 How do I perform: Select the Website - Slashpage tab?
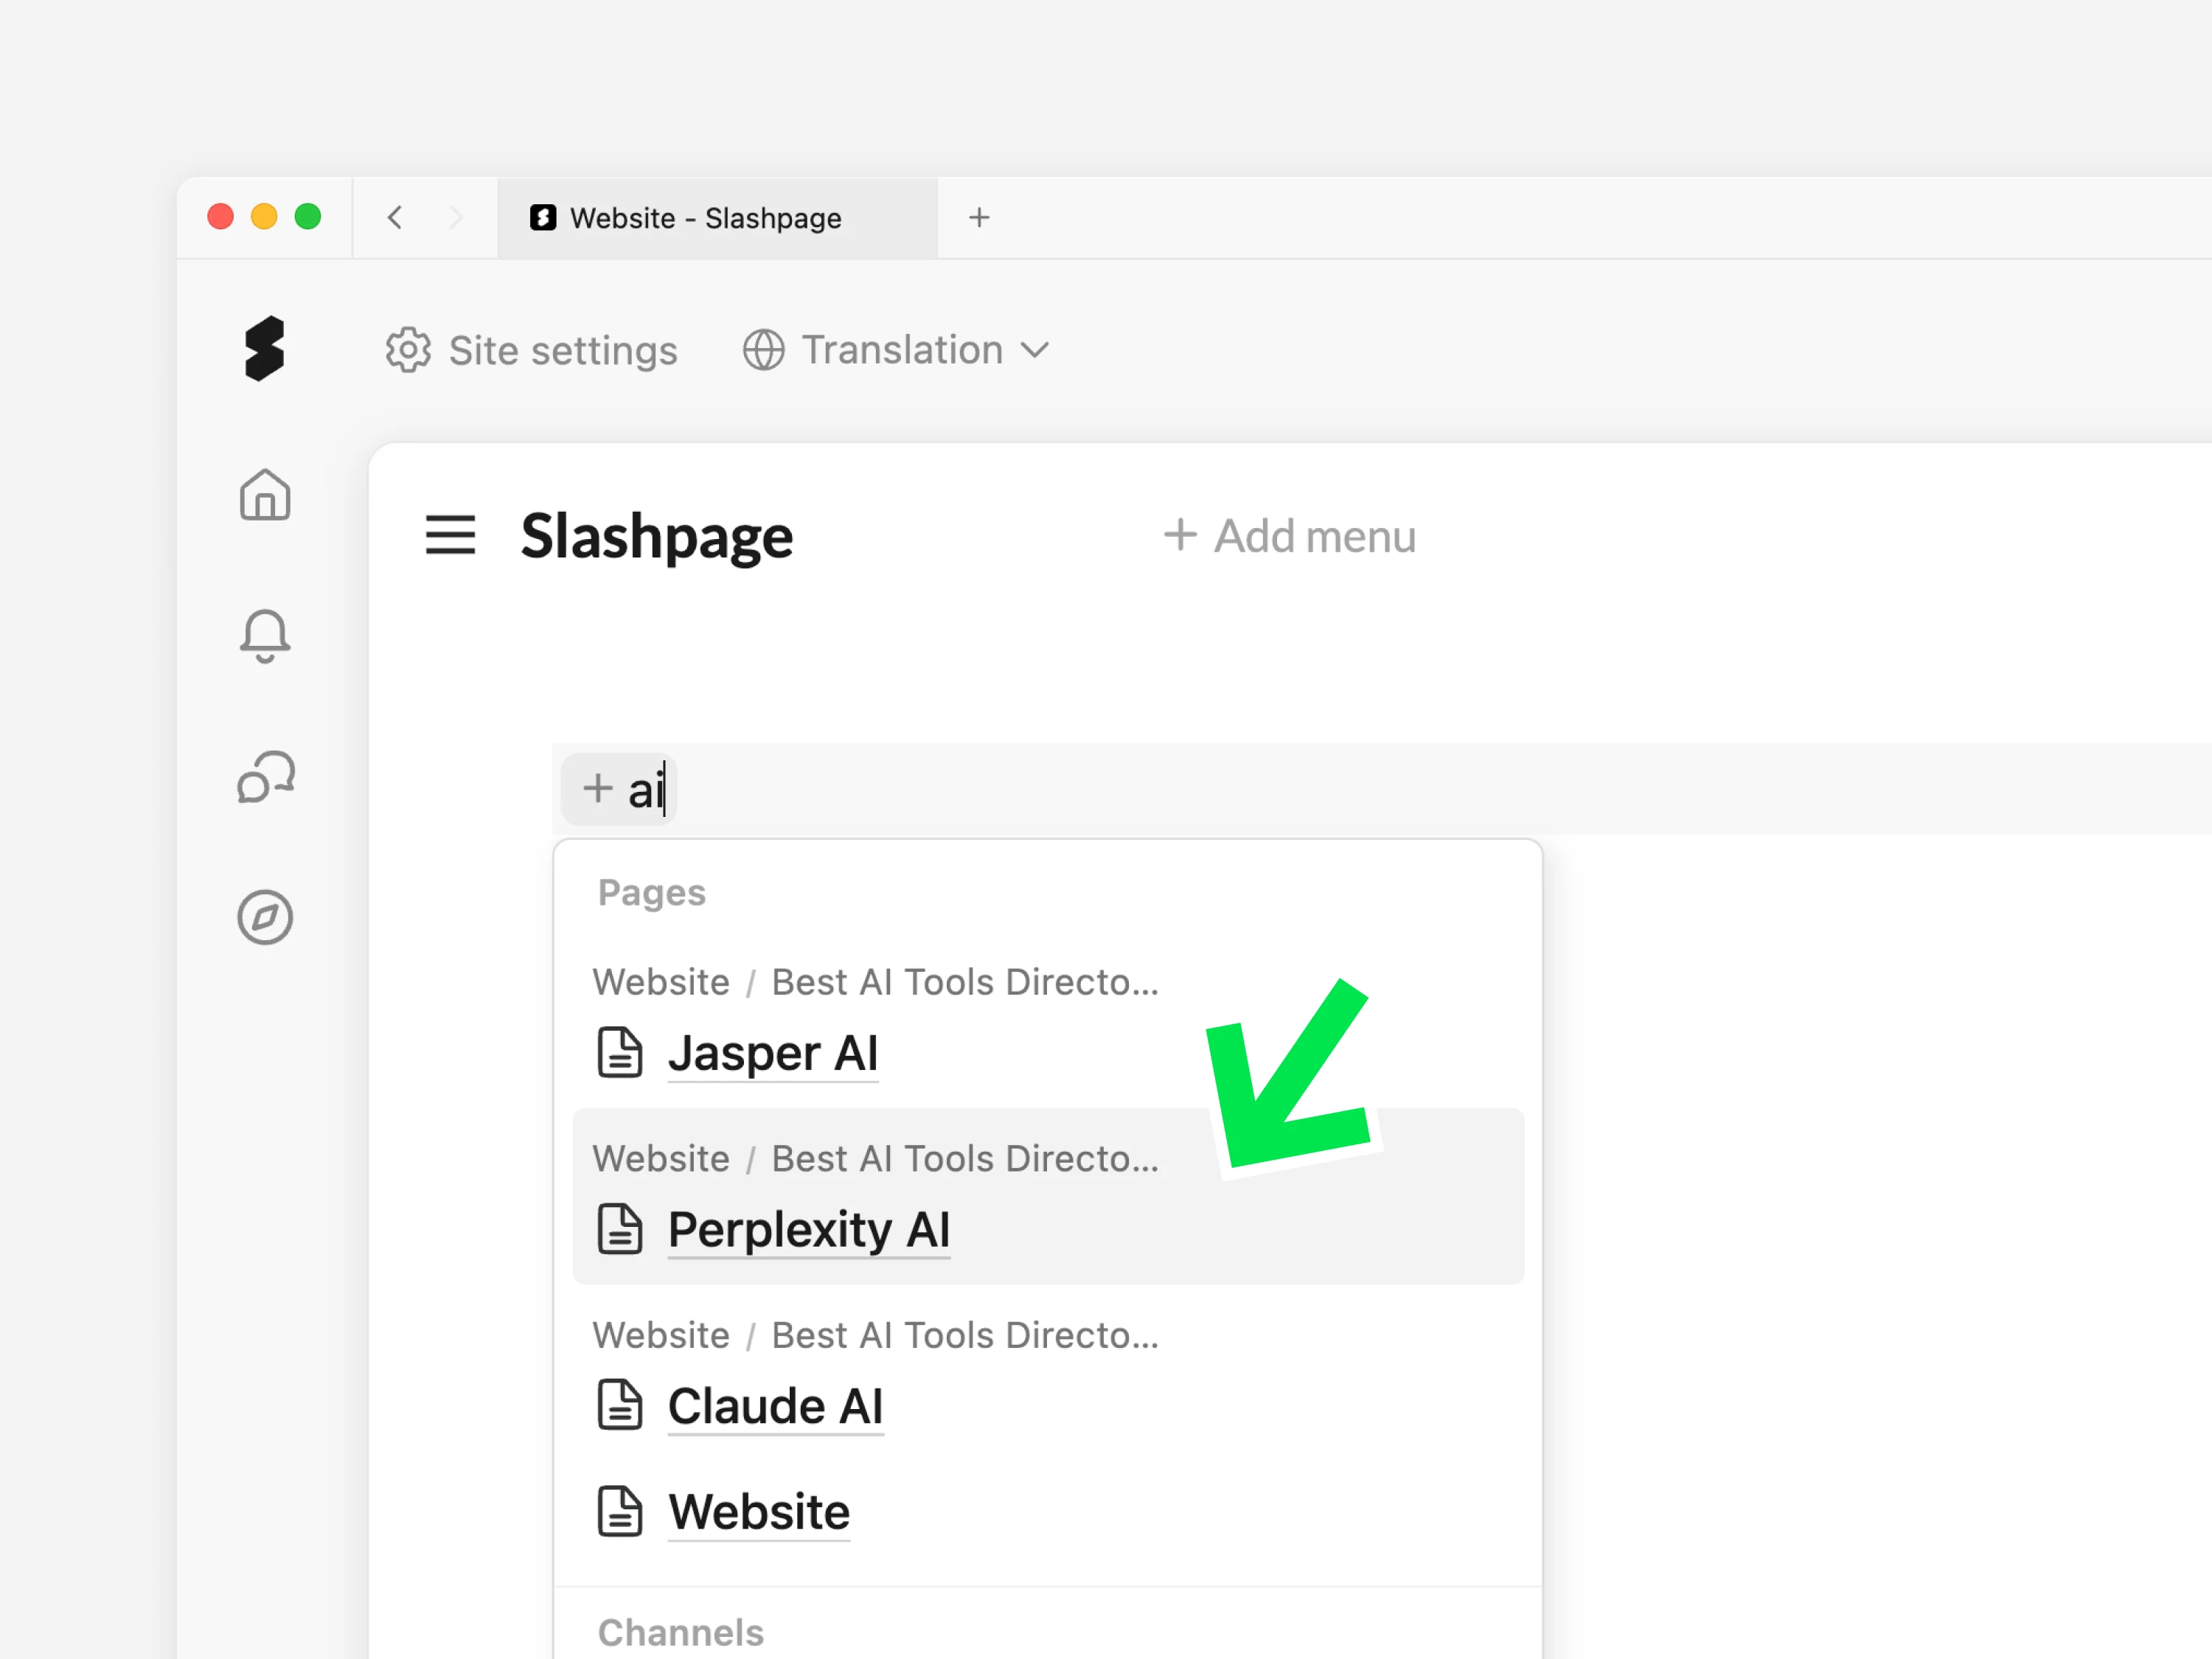717,218
